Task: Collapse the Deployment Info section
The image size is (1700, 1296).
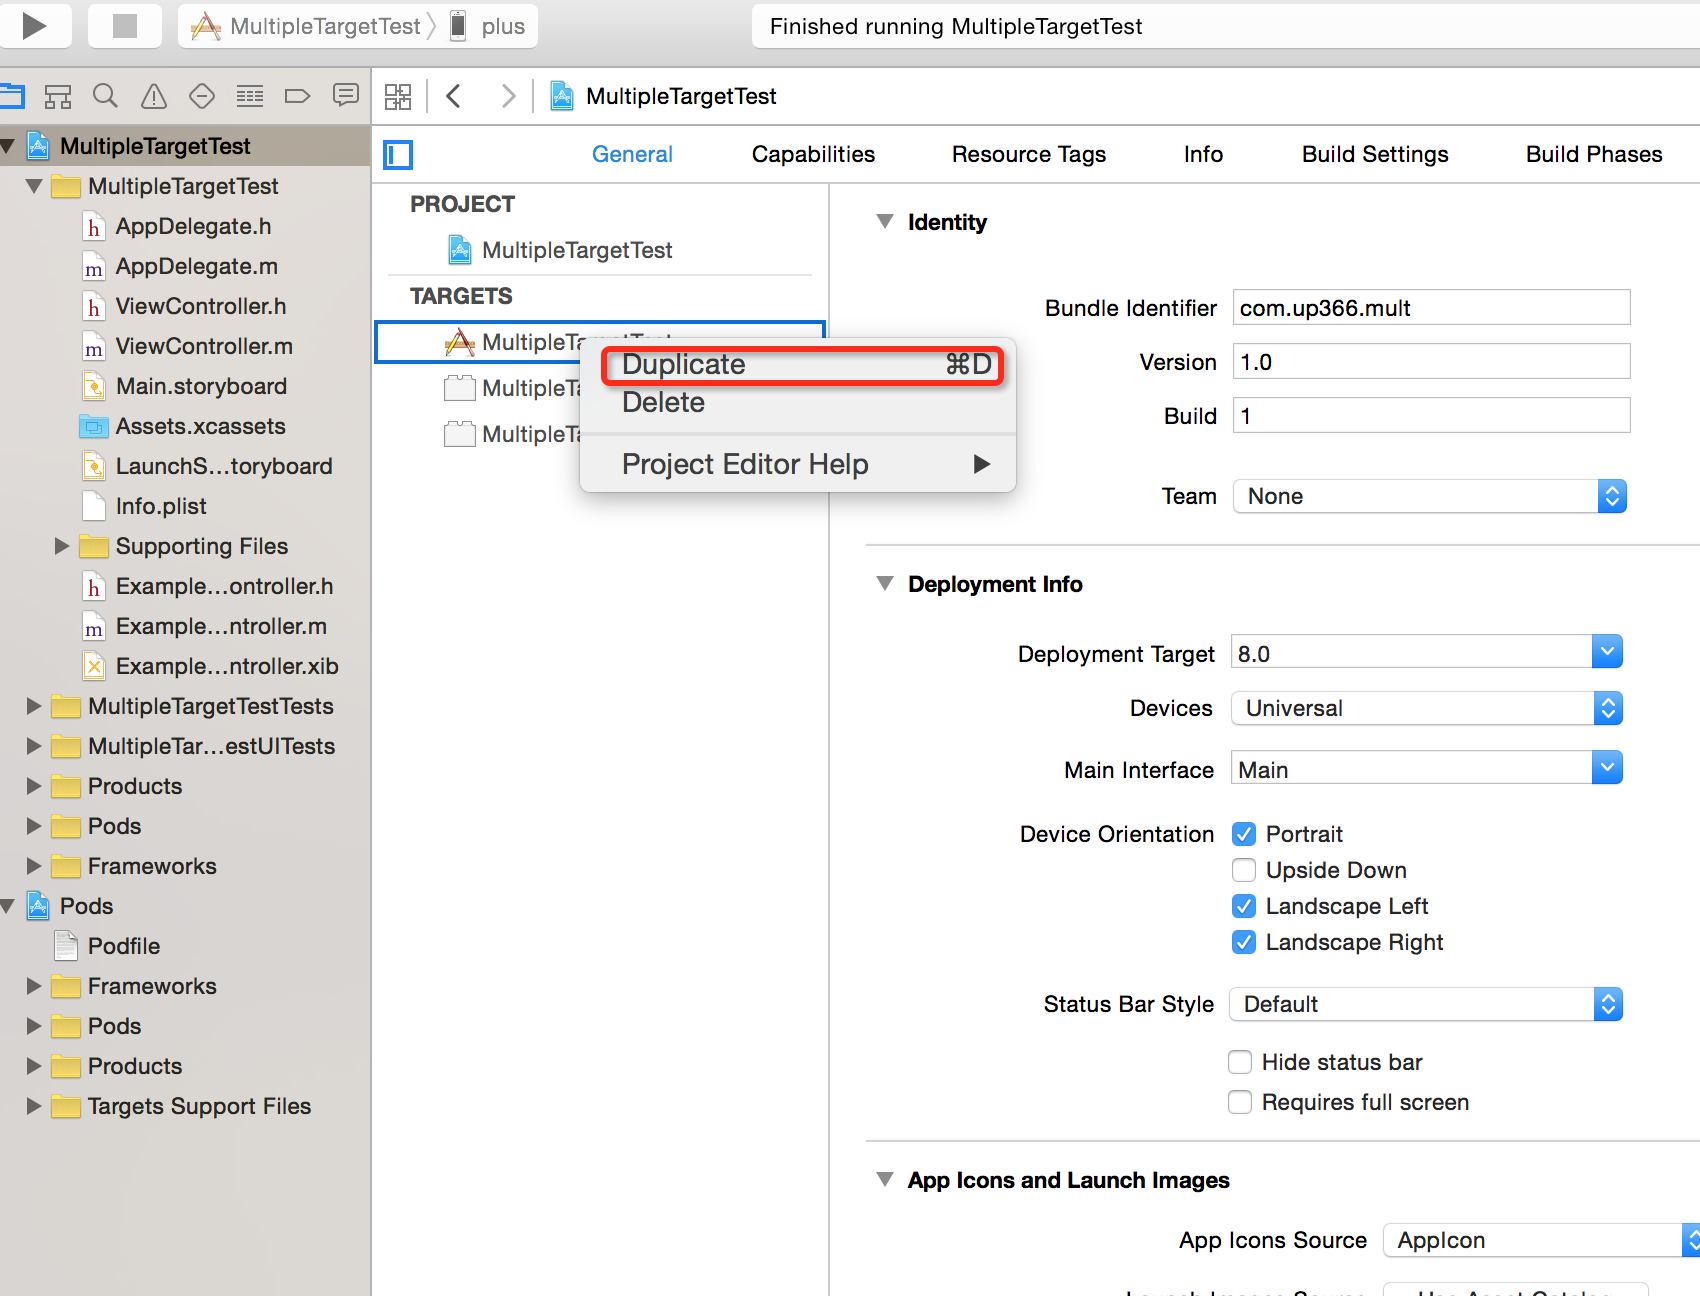Action: pyautogui.click(x=885, y=584)
